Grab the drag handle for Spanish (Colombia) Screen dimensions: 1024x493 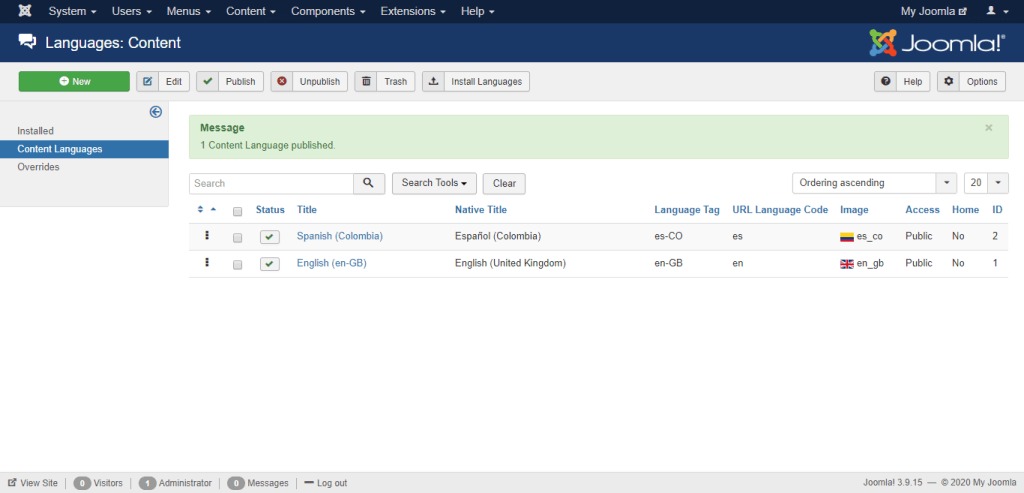(207, 236)
